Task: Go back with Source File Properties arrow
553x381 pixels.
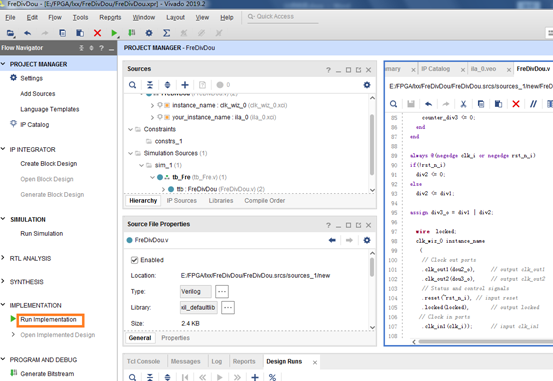Action: click(332, 240)
